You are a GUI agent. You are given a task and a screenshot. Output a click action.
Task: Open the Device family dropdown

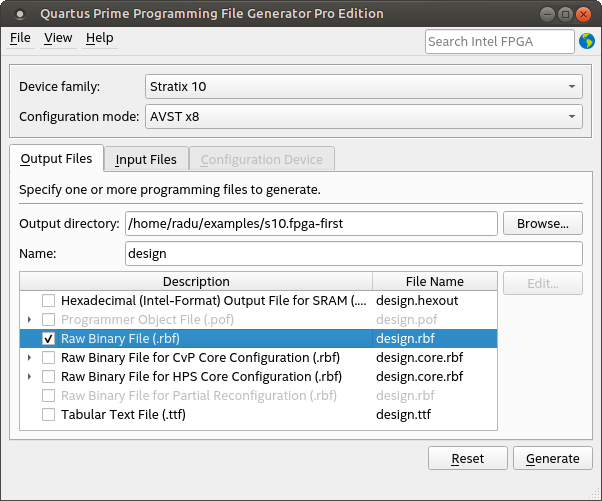coord(363,86)
